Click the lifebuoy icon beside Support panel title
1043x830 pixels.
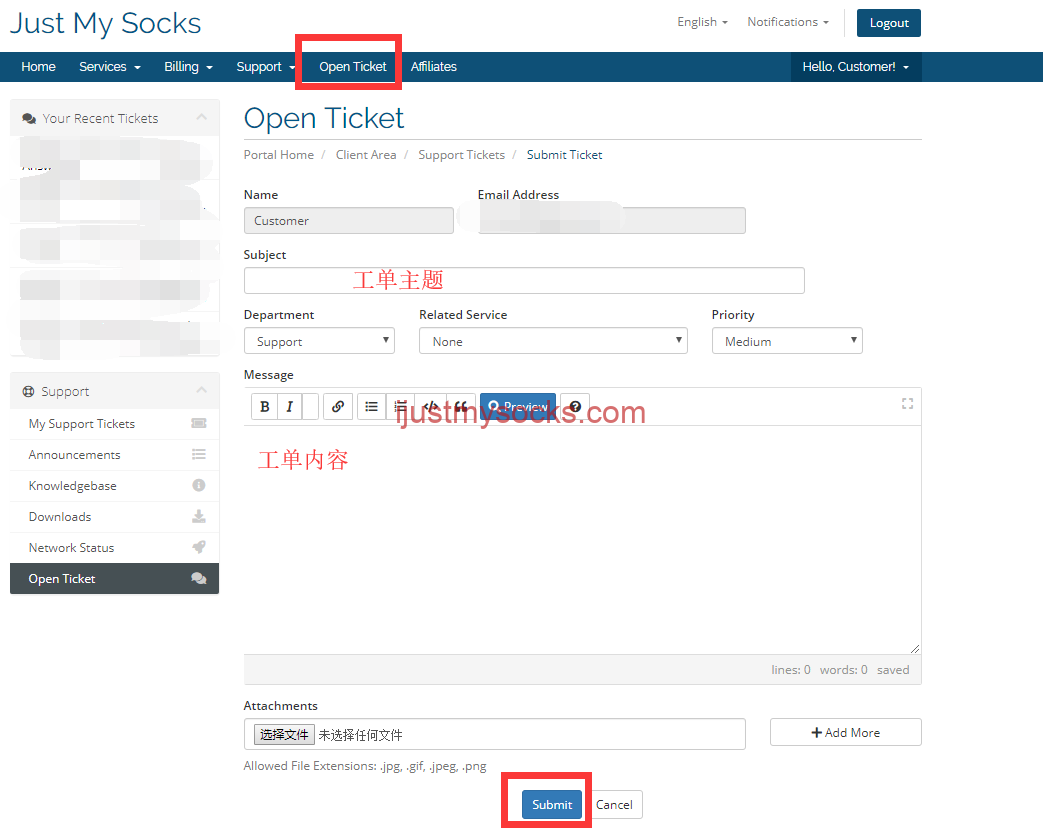(28, 392)
